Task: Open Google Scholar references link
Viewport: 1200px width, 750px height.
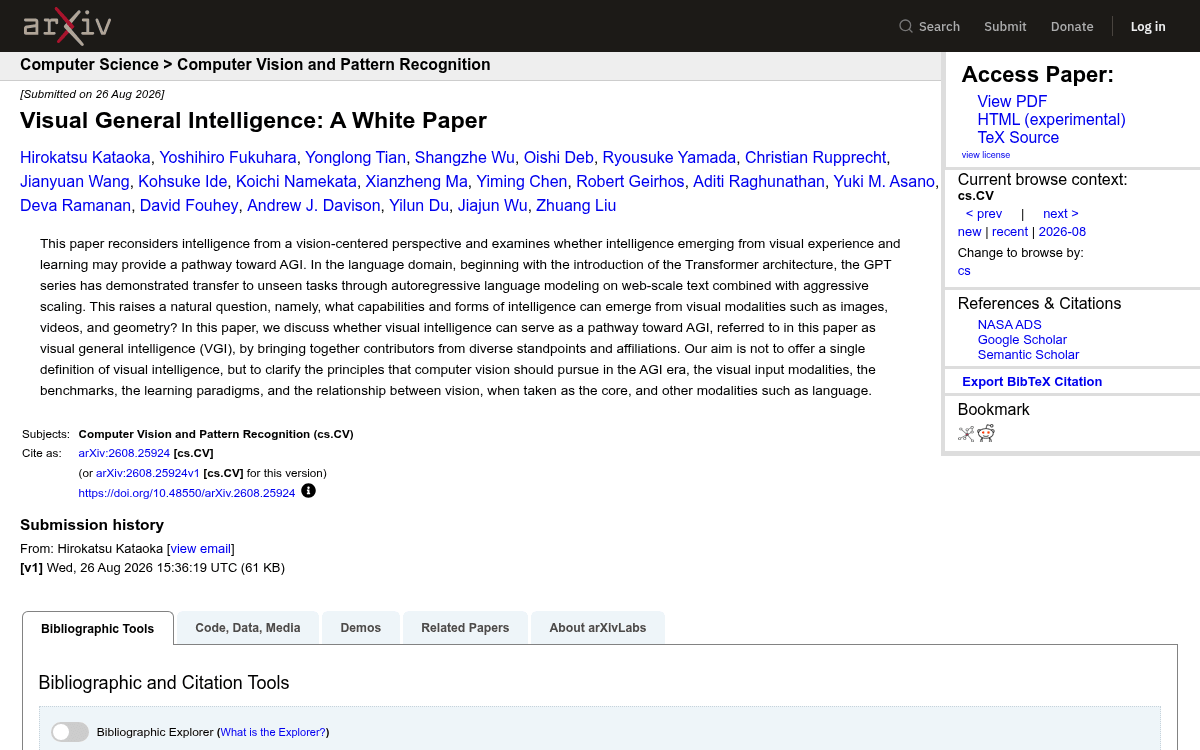Action: click(x=1022, y=339)
